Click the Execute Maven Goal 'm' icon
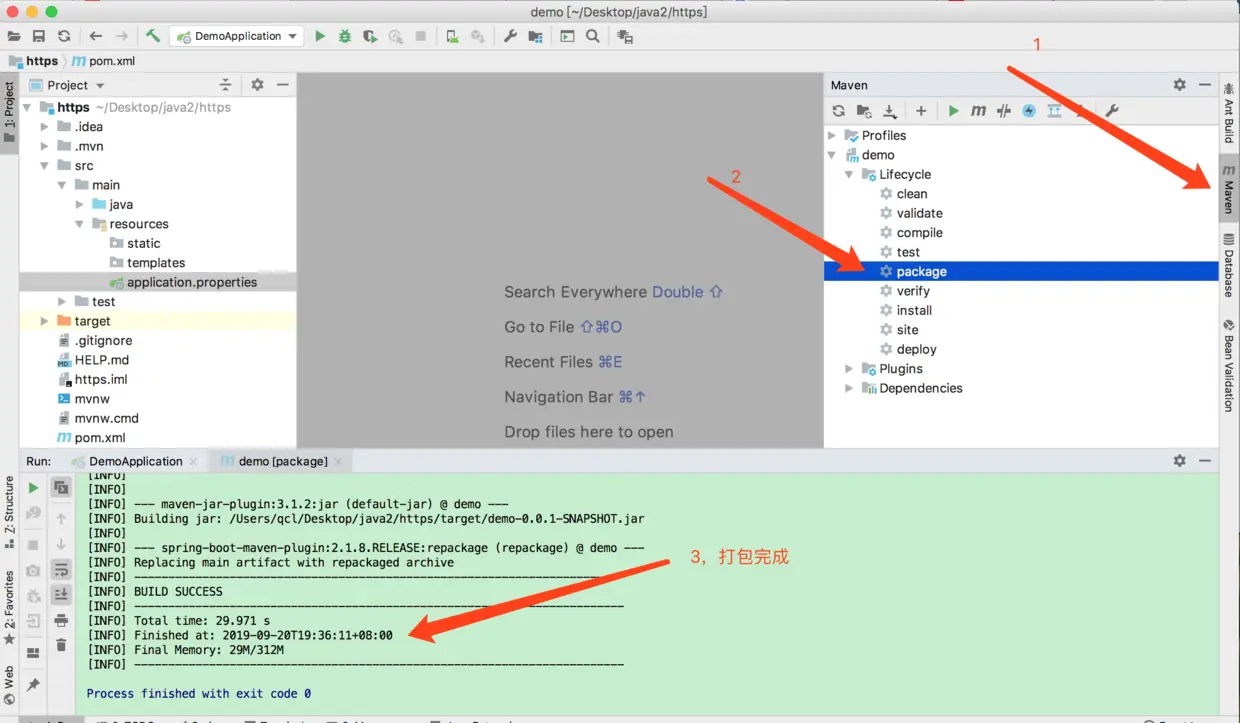Image resolution: width=1240 pixels, height=723 pixels. pyautogui.click(x=978, y=111)
